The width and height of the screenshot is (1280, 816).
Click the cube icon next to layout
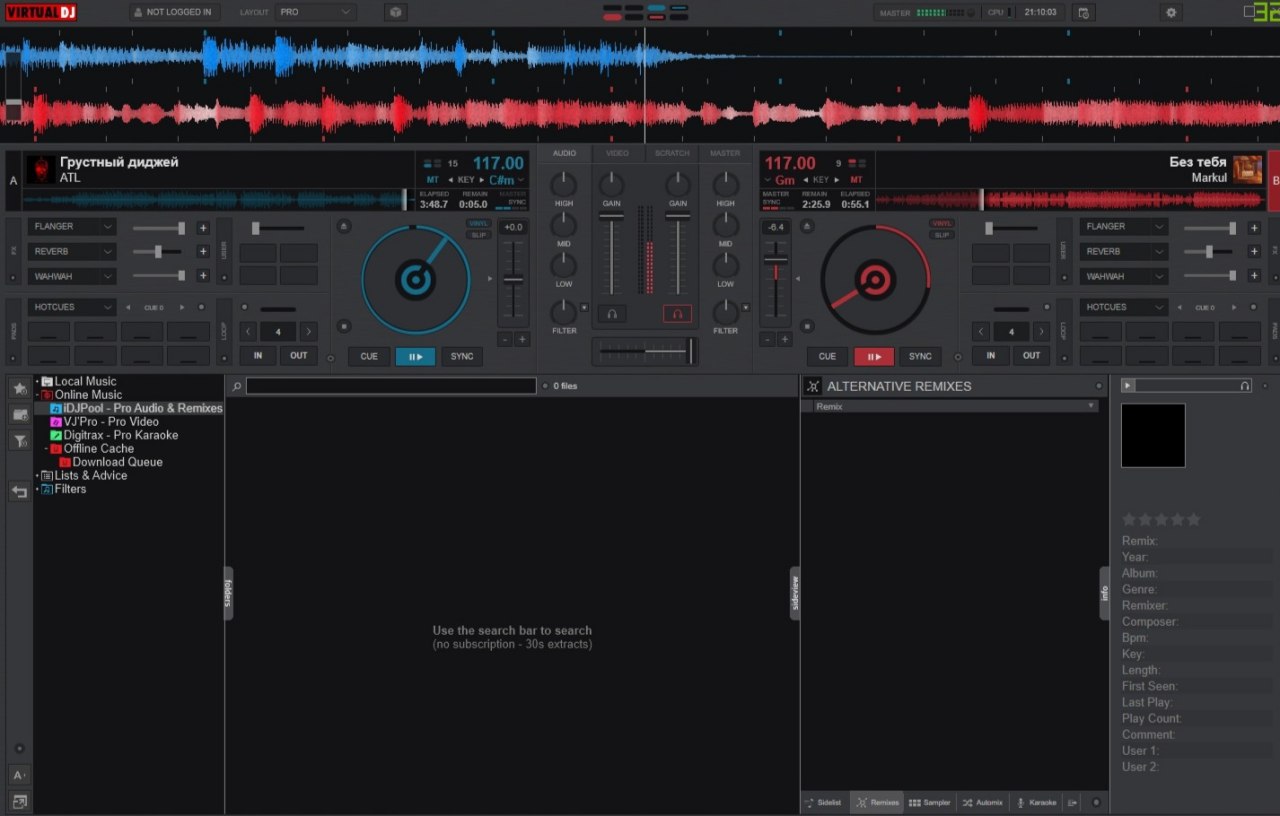(395, 12)
